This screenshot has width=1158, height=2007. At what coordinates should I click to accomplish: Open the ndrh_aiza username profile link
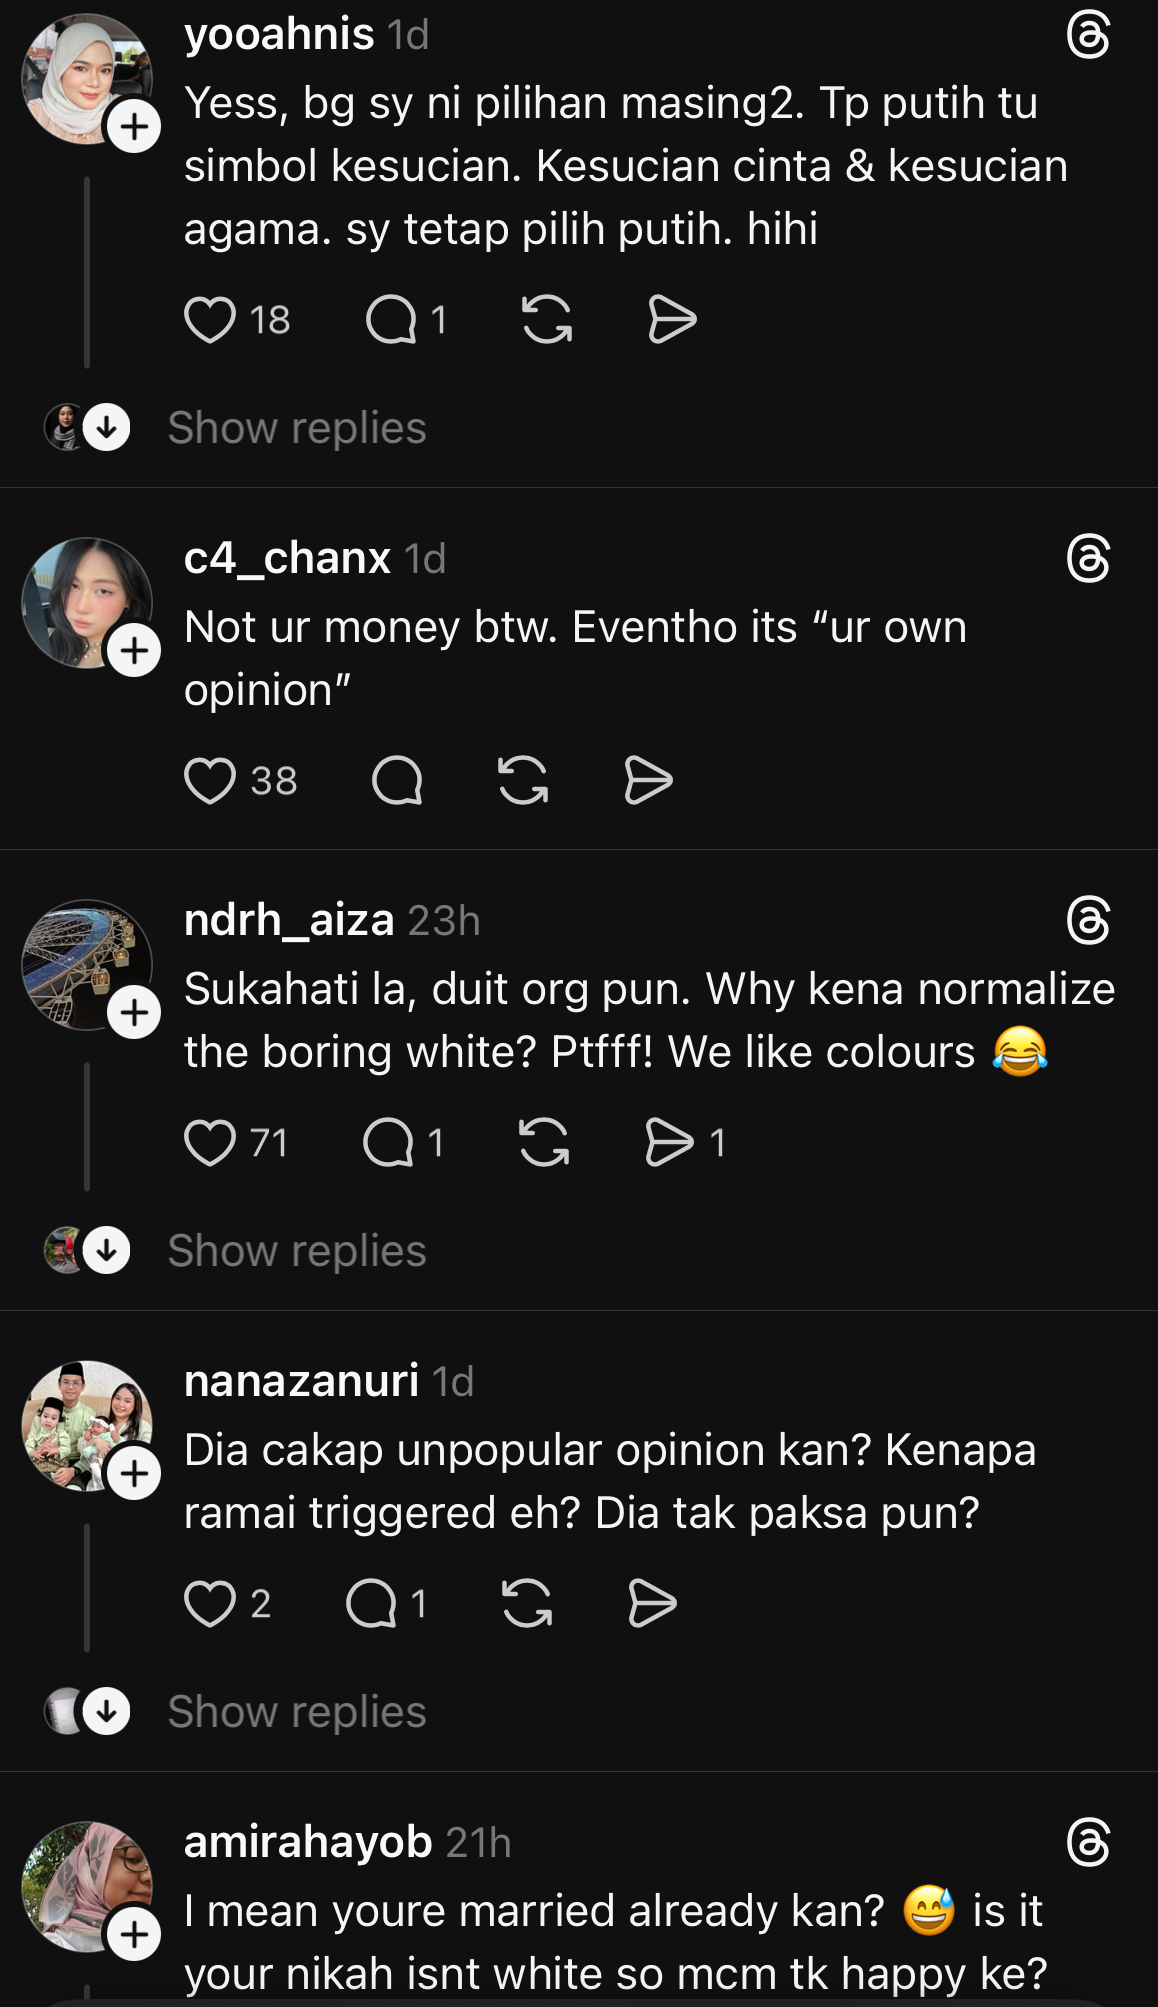tap(289, 920)
